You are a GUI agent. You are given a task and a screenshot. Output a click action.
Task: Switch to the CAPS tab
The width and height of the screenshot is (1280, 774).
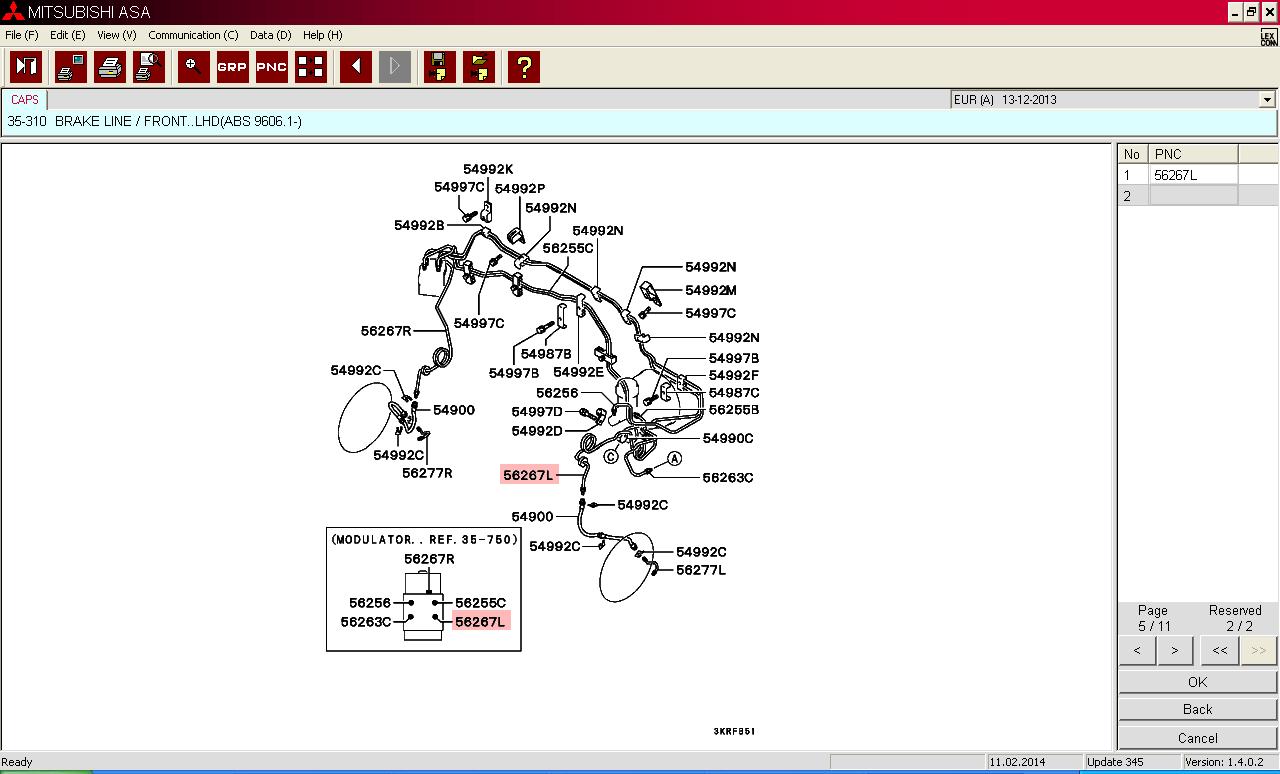25,100
